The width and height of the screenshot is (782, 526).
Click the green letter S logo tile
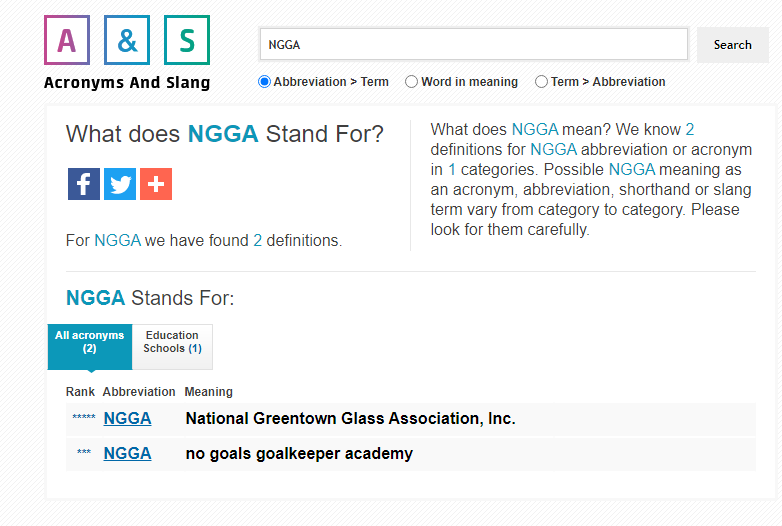coord(187,40)
